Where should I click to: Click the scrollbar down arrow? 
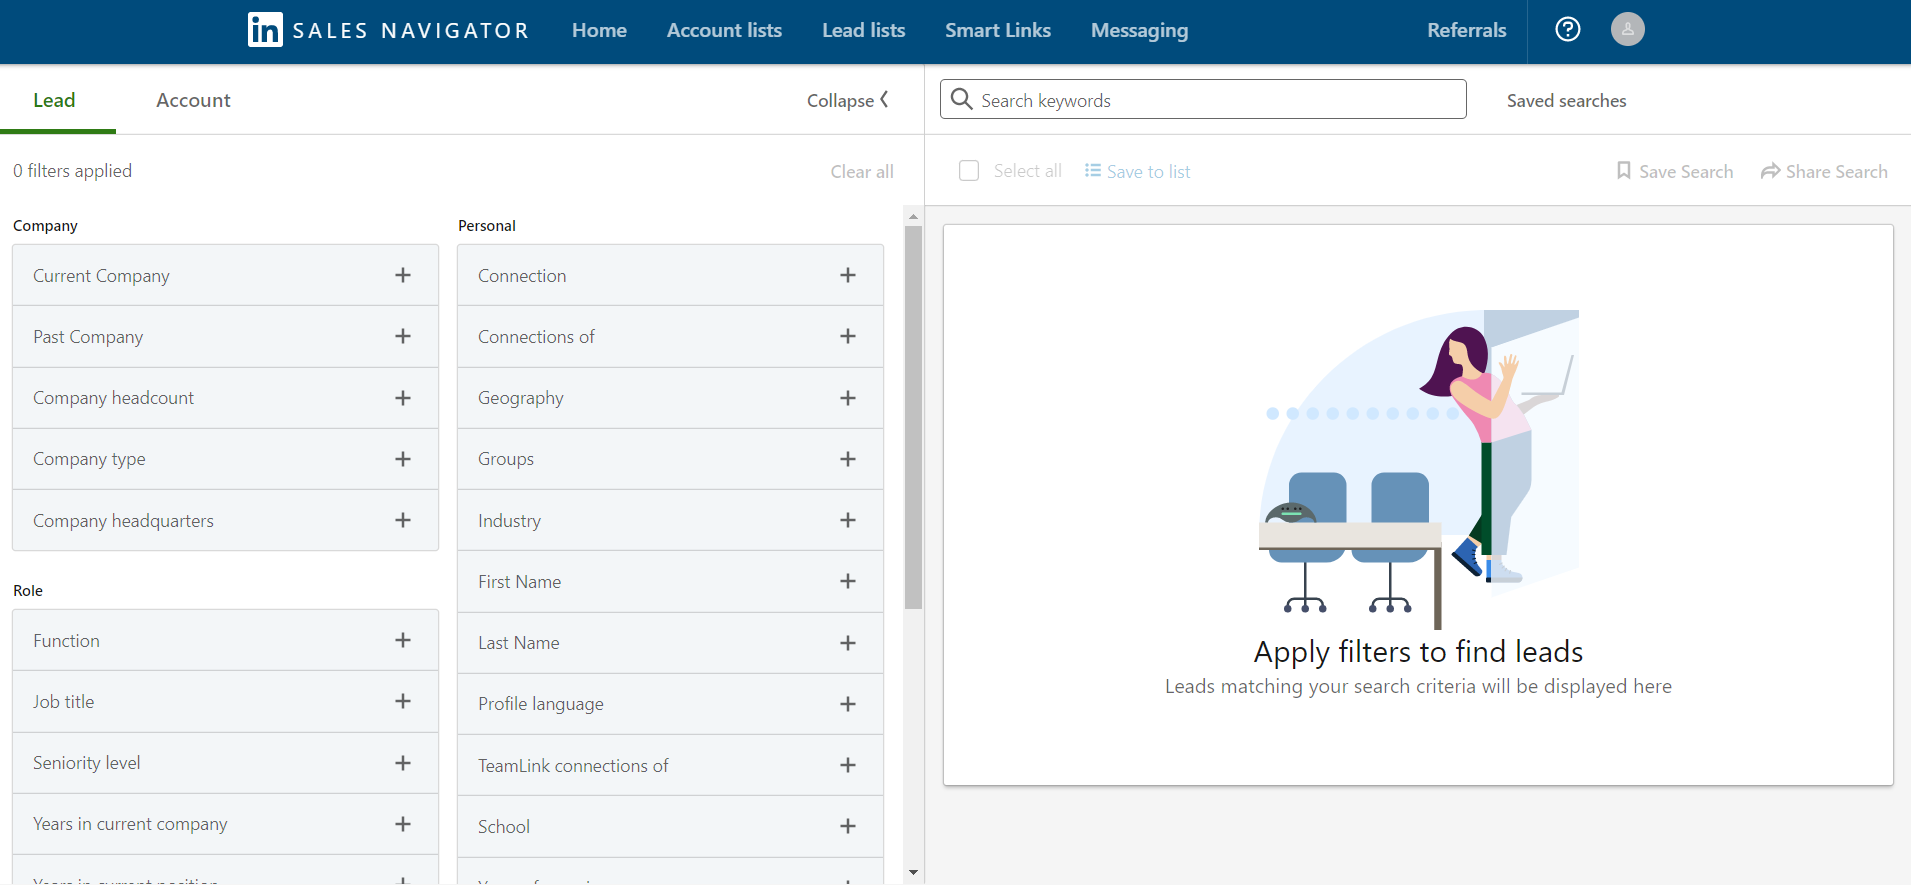tap(913, 873)
